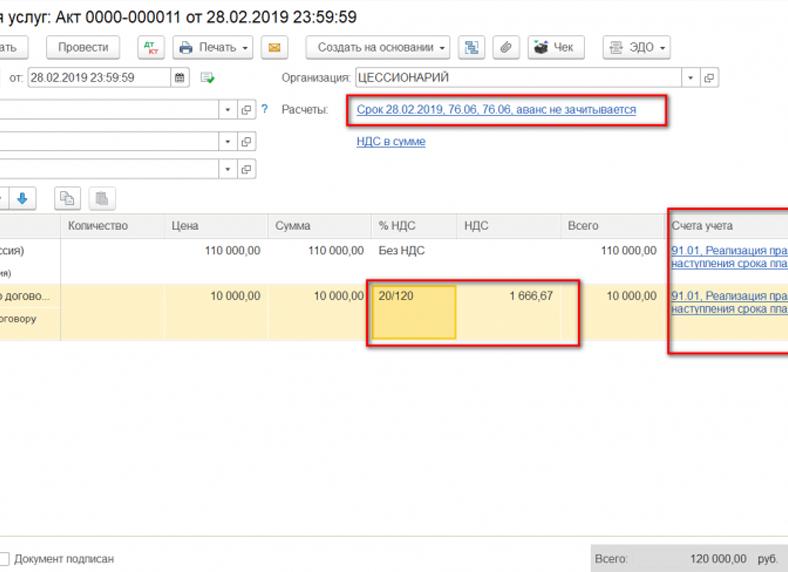Select the 20/120 VAT rate cell
Screen dimensions: 788x572
point(414,312)
